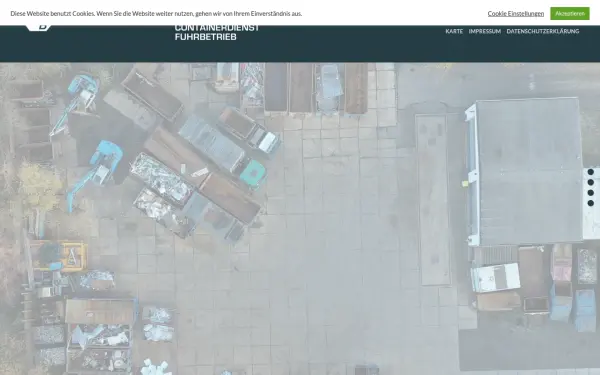This screenshot has width=600, height=375.
Task: Select the third section navigation dot
Action: tap(590, 193)
